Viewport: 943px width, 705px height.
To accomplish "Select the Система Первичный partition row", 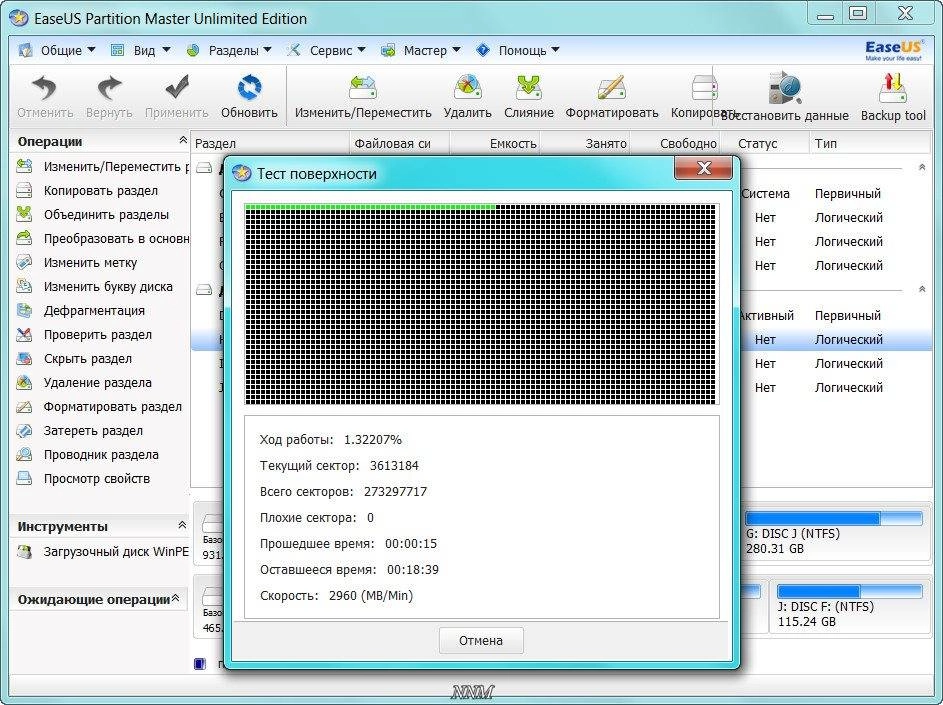I will 836,194.
